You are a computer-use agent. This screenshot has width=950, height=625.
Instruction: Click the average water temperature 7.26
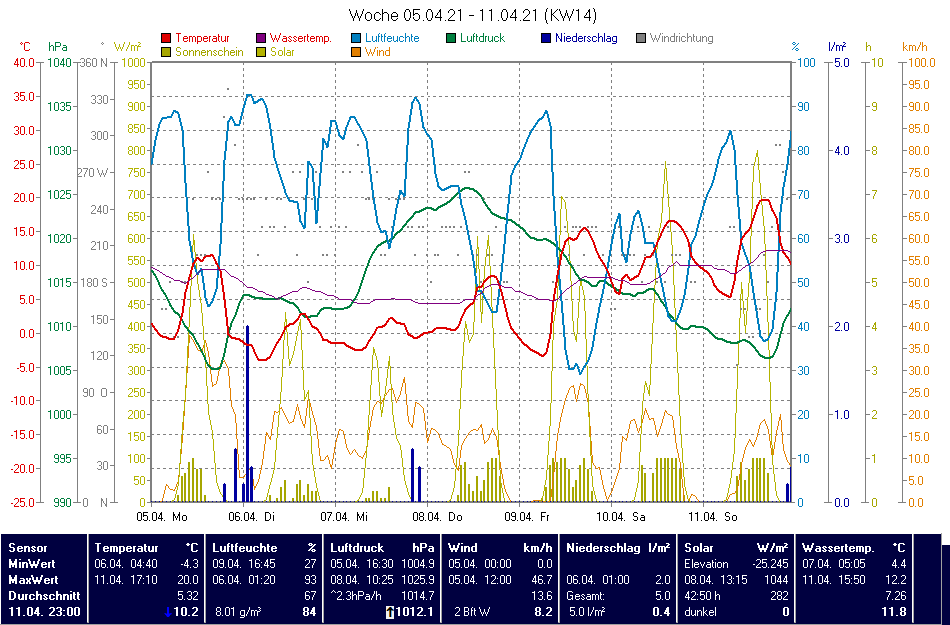click(895, 596)
